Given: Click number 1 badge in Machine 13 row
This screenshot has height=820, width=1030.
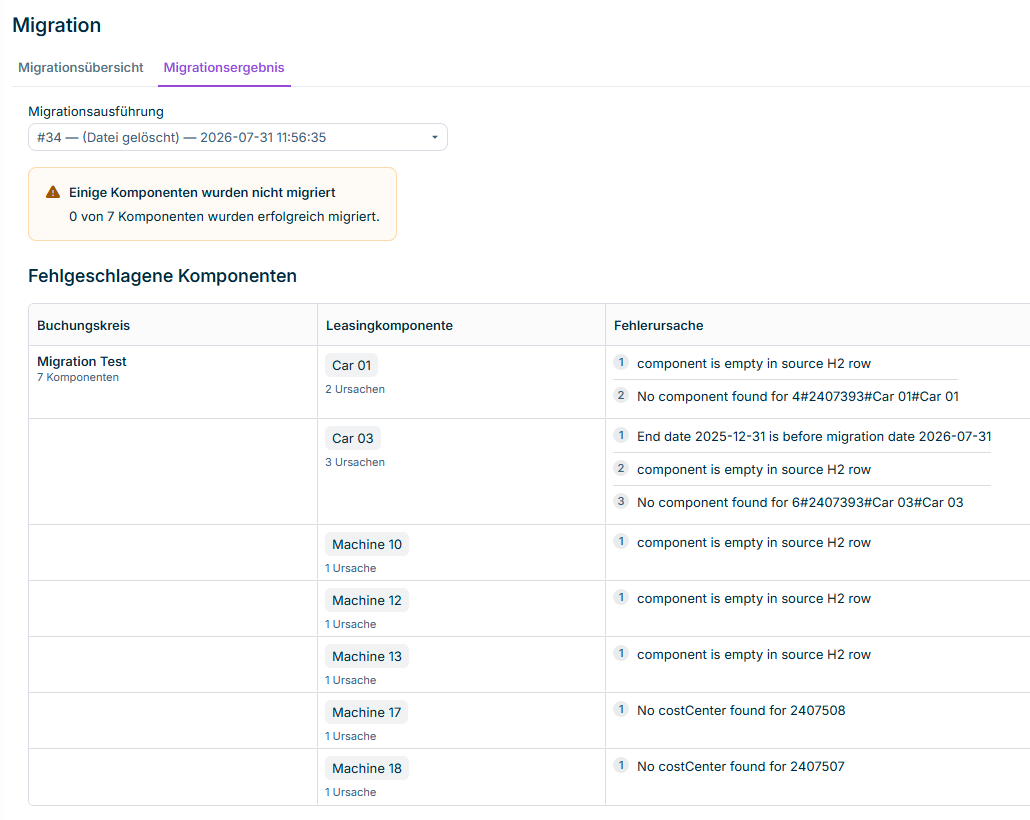Looking at the screenshot, I should 621,653.
